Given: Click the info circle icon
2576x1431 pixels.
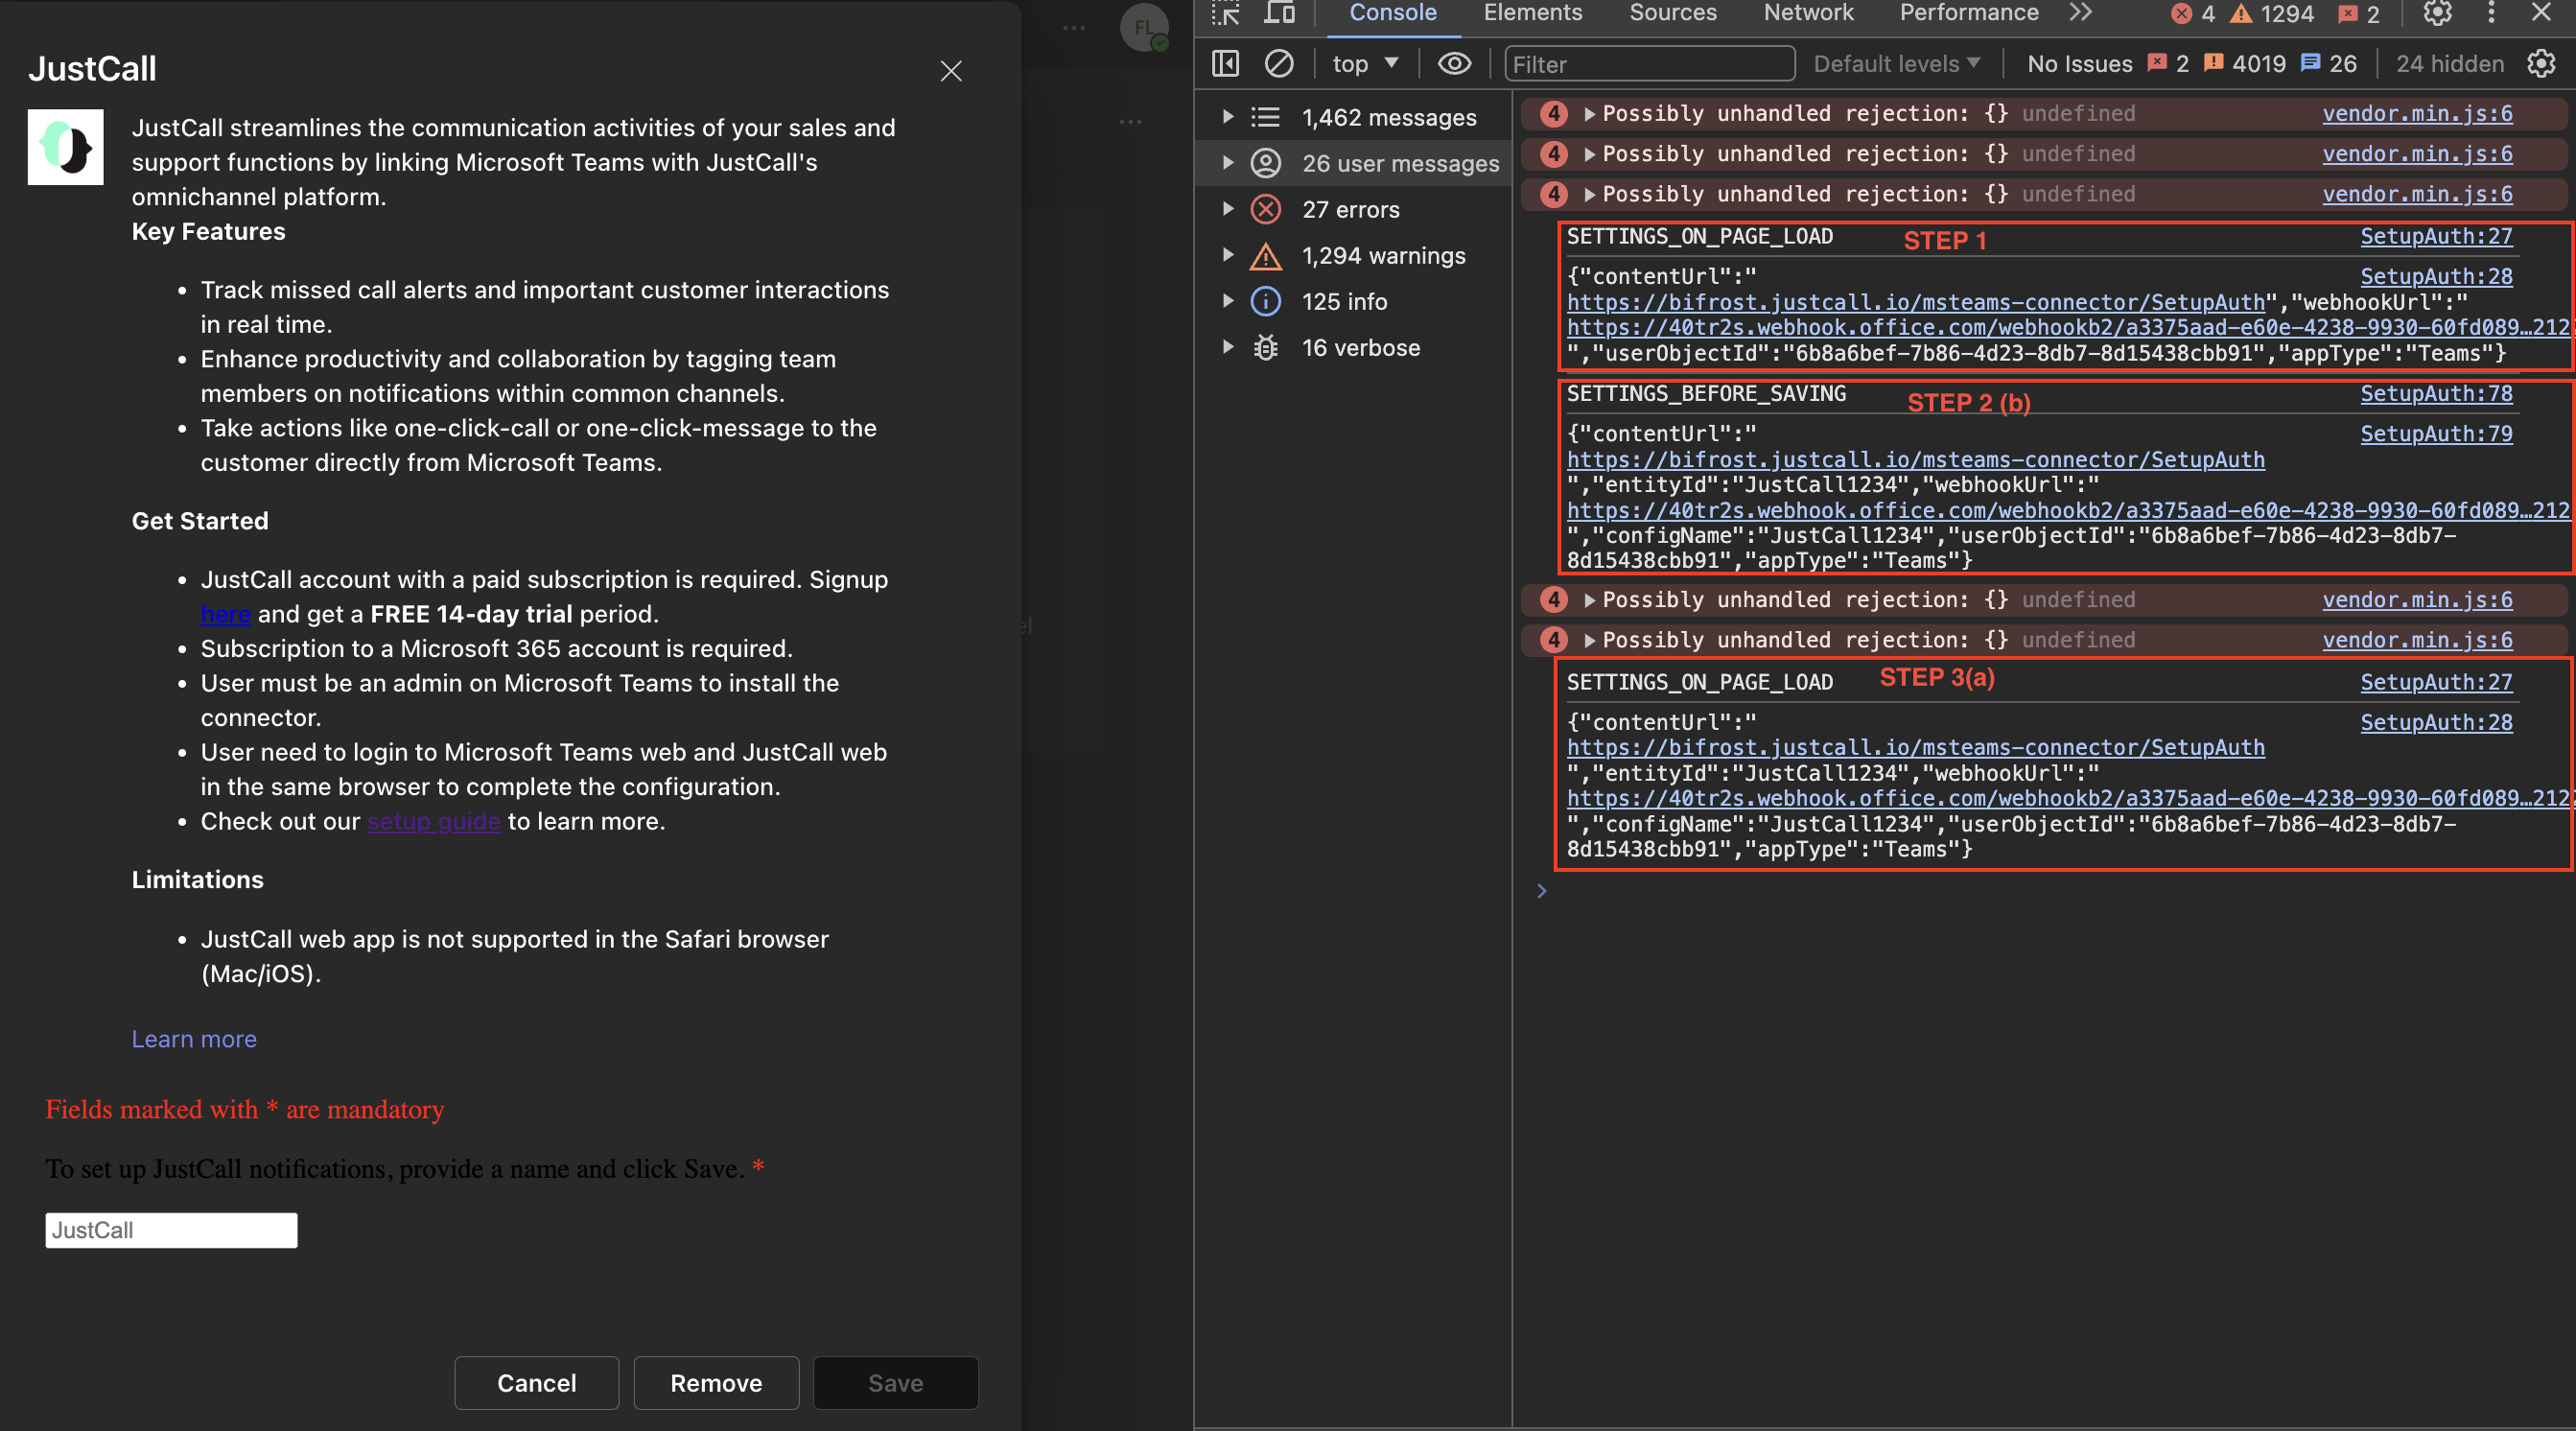Looking at the screenshot, I should [x=1266, y=301].
